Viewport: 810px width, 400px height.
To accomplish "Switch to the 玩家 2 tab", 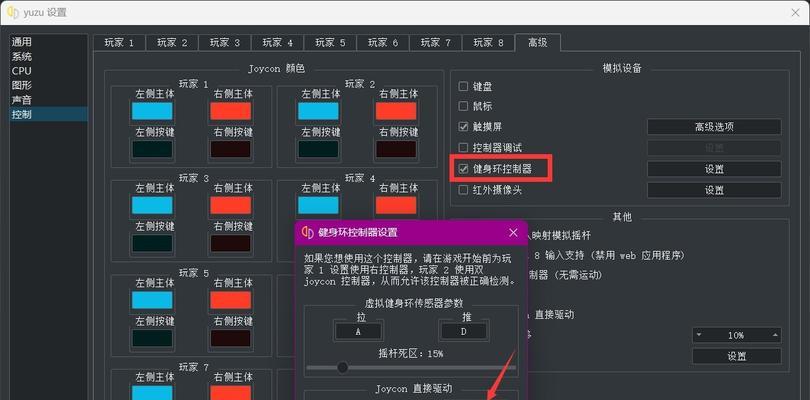I will tap(172, 43).
